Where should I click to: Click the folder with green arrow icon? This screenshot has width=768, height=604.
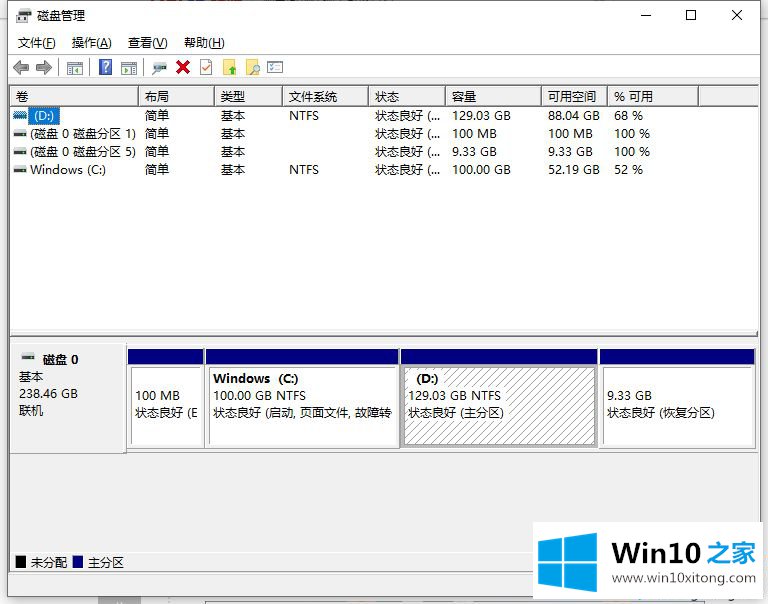(229, 67)
